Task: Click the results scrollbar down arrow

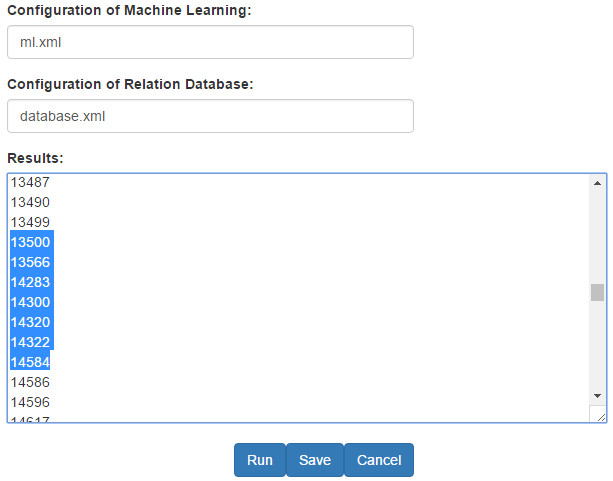Action: pyautogui.click(x=597, y=396)
